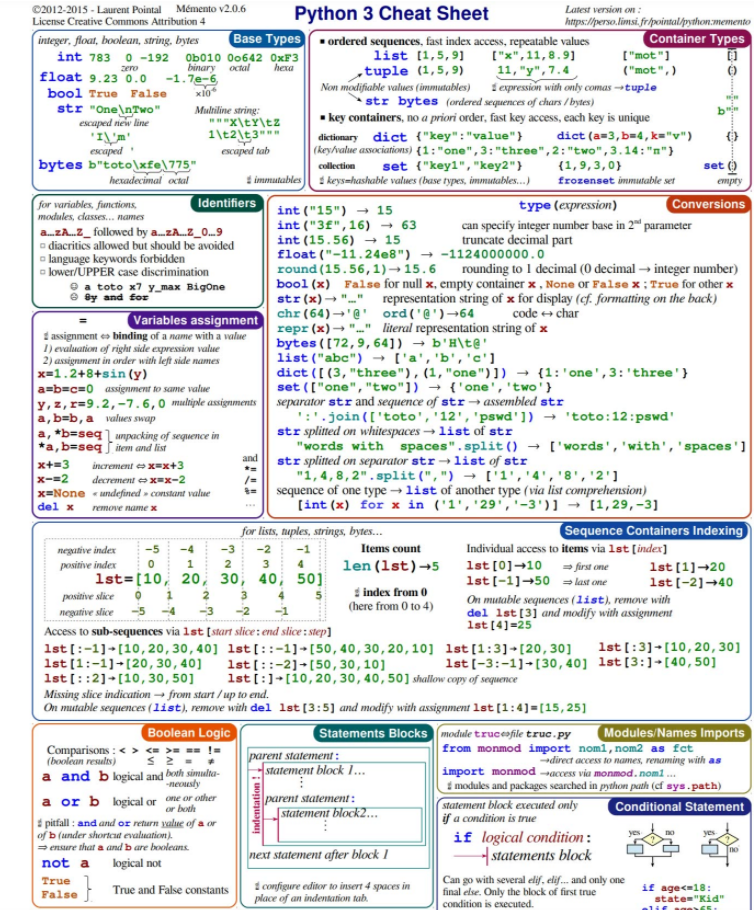Click the 'Mémento v2.0.6' version text
This screenshot has width=754, height=910.
[211, 9]
